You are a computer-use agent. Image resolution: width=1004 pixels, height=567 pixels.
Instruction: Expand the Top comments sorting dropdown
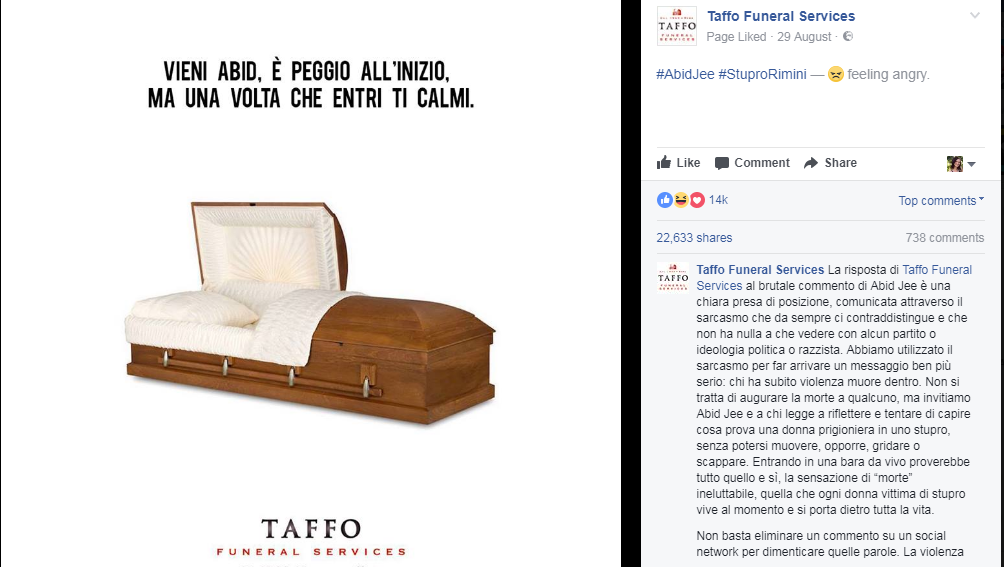point(941,200)
